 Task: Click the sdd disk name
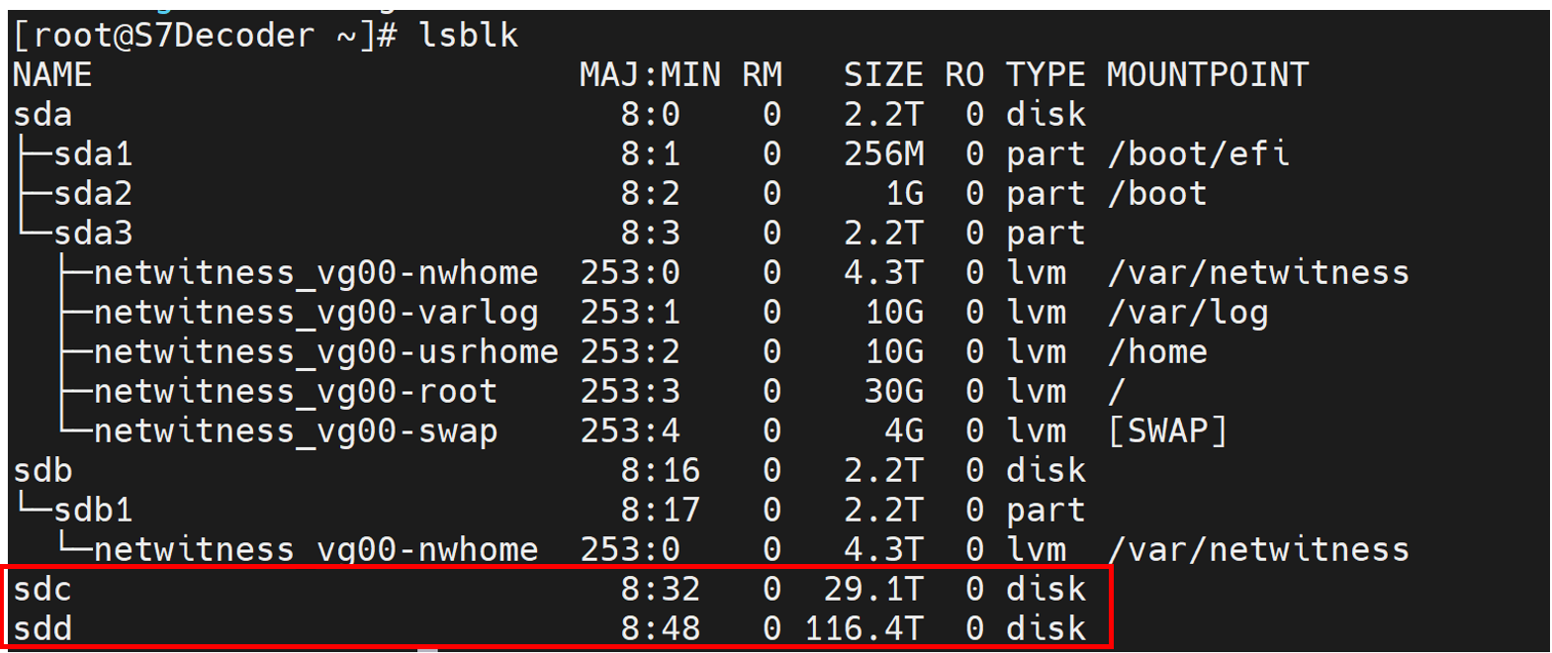click(x=42, y=628)
